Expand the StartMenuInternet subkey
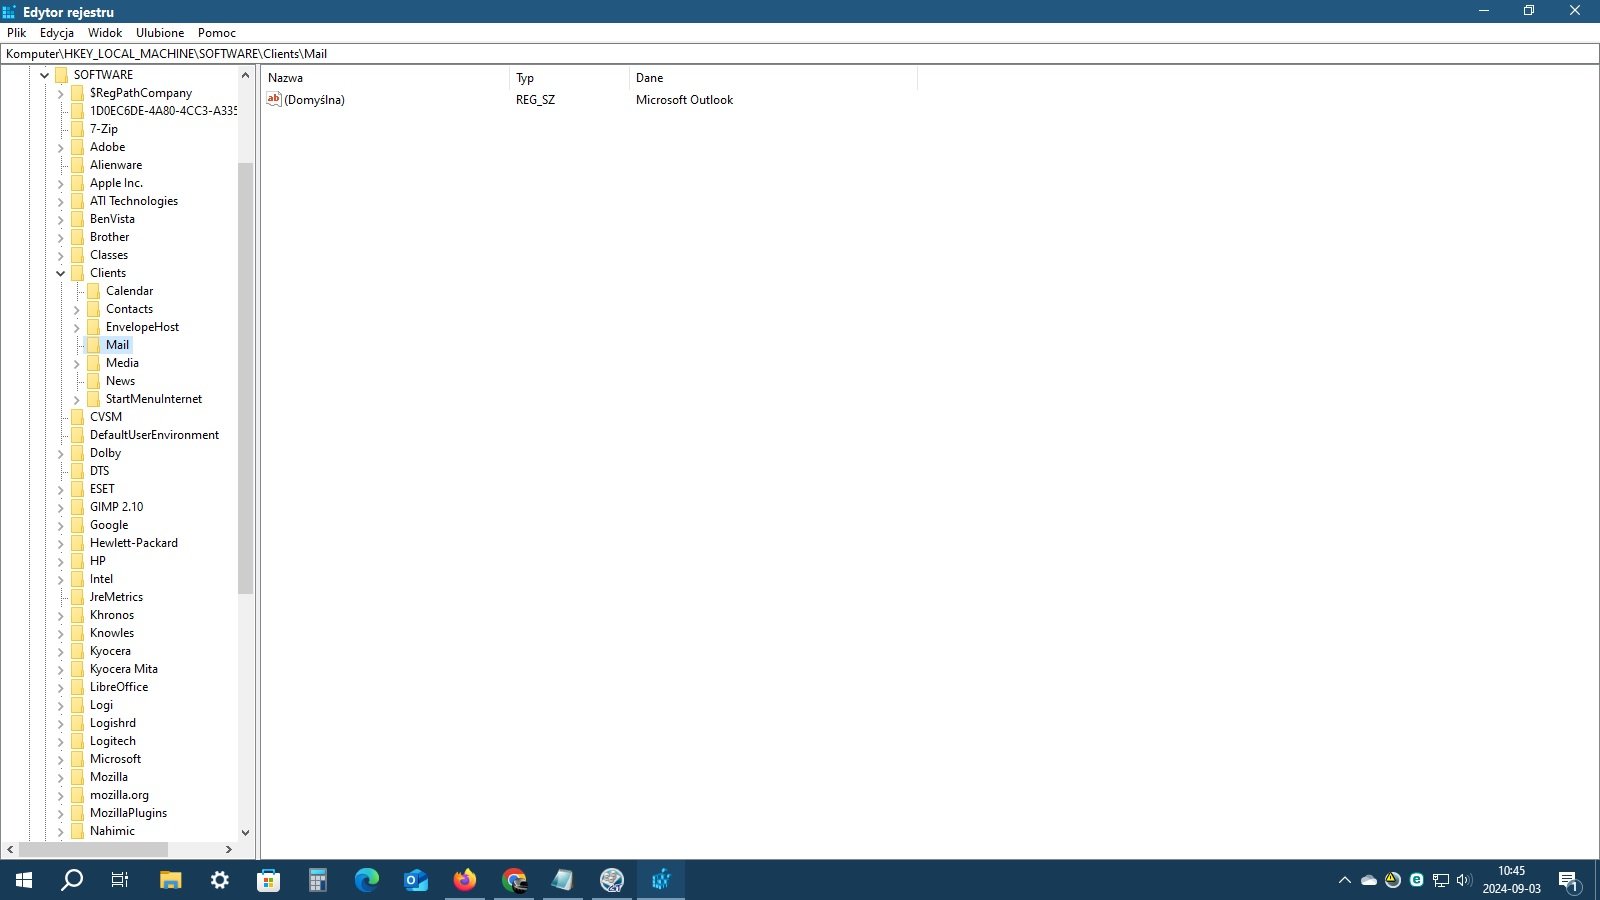The image size is (1600, 900). (x=77, y=399)
